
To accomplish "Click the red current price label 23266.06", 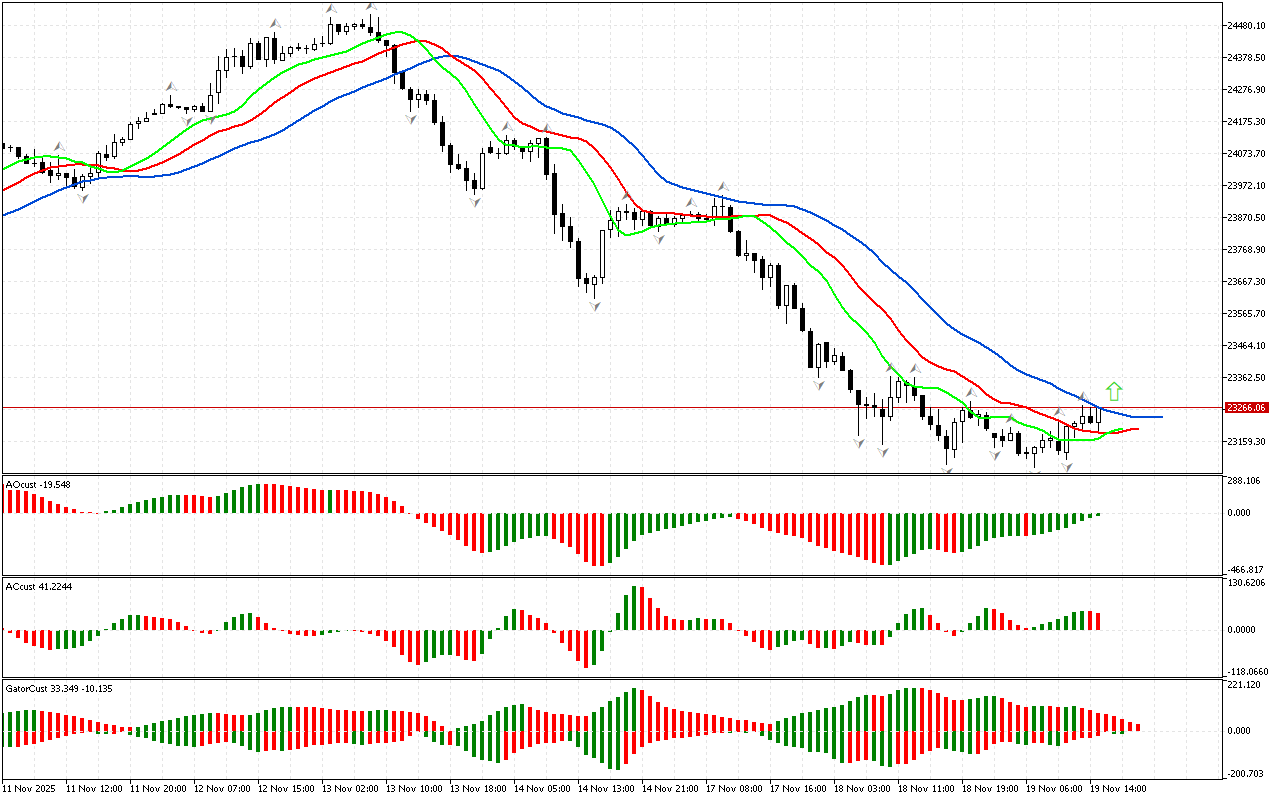I will pyautogui.click(x=1246, y=408).
